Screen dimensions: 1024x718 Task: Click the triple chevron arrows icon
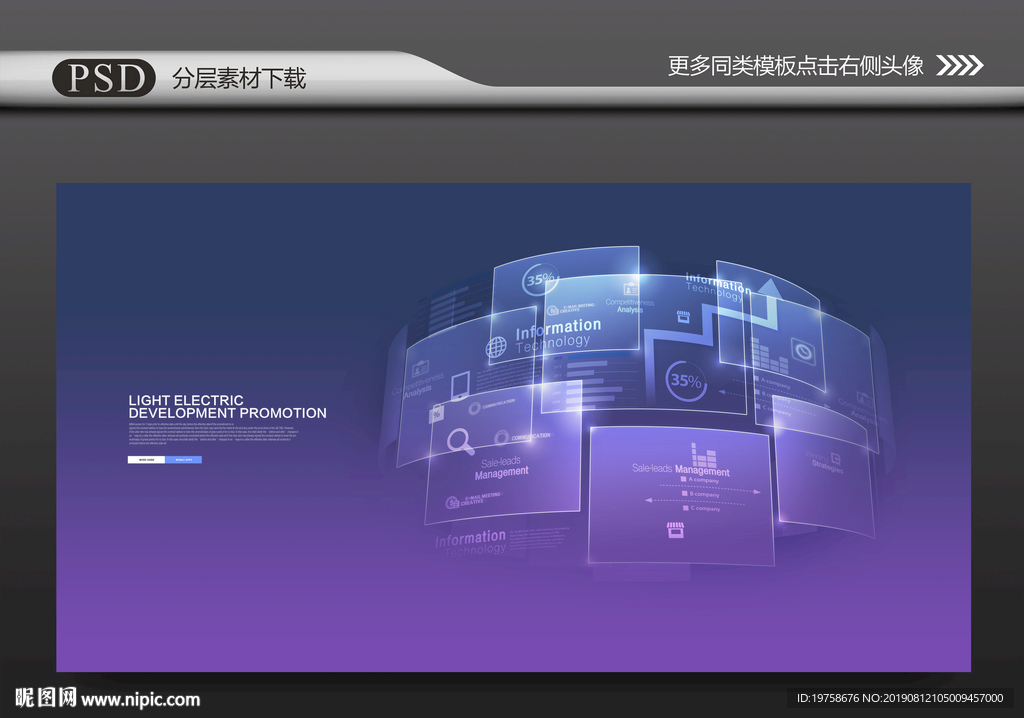959,65
